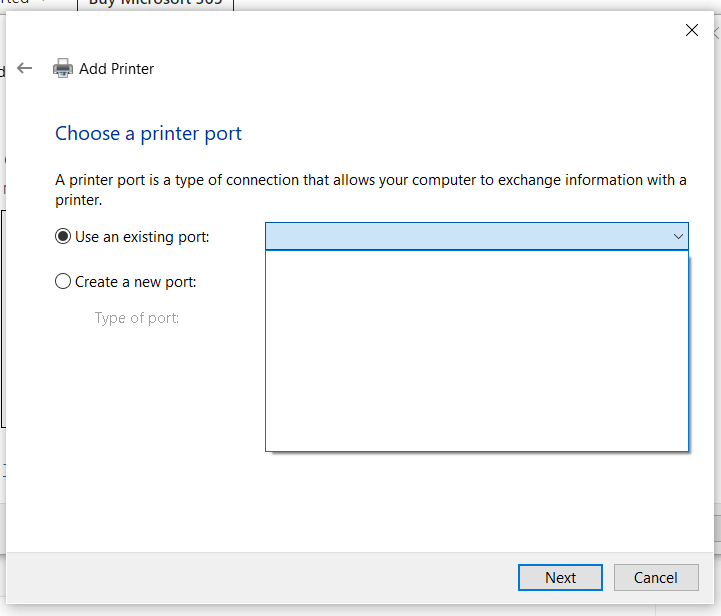
Task: Click the back arrow in Add Printer
Action: pos(25,68)
